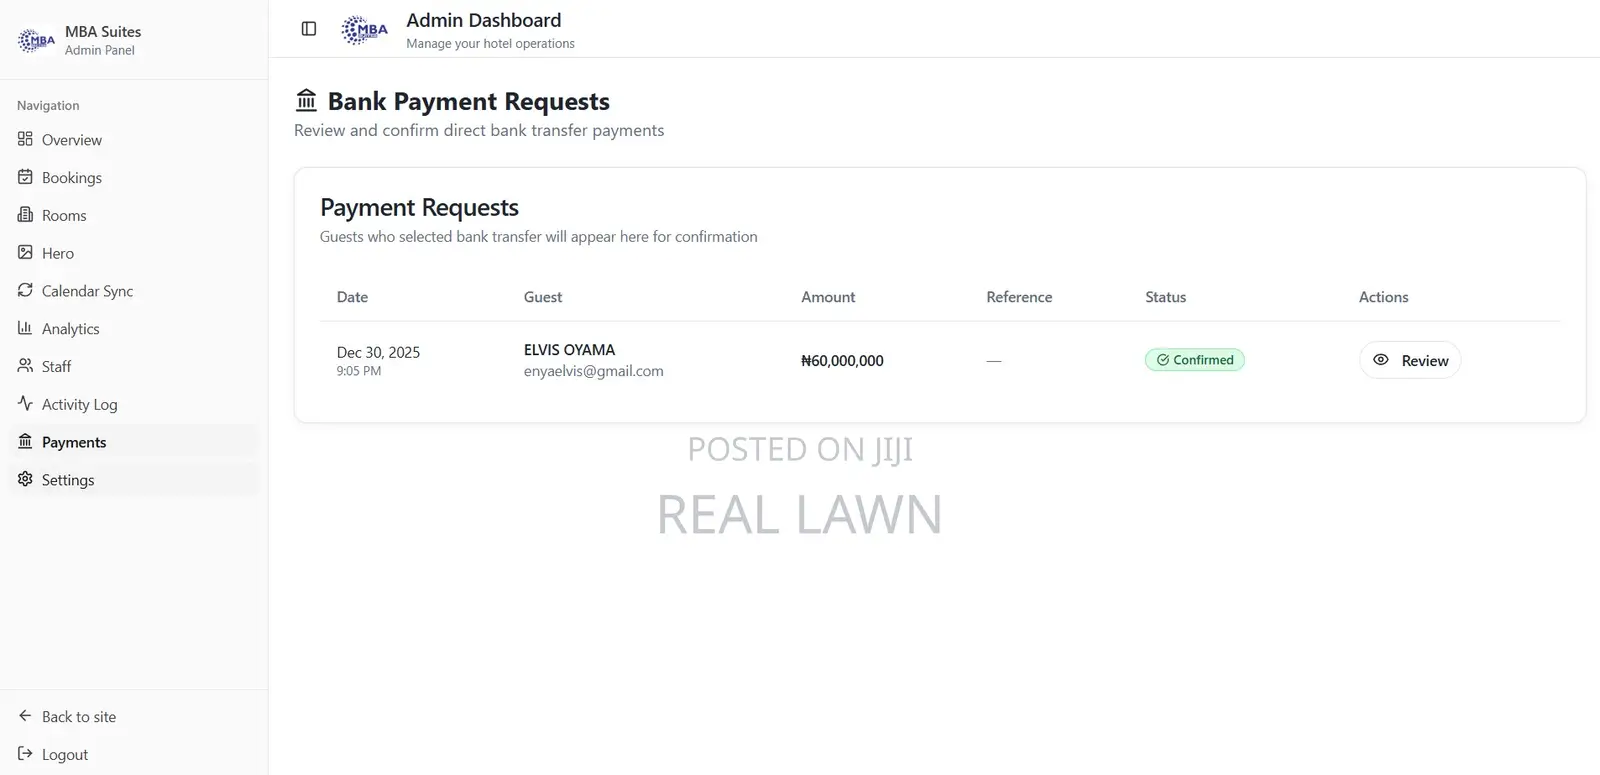Toggle the sidebar panel icon
The width and height of the screenshot is (1600, 775).
point(309,29)
